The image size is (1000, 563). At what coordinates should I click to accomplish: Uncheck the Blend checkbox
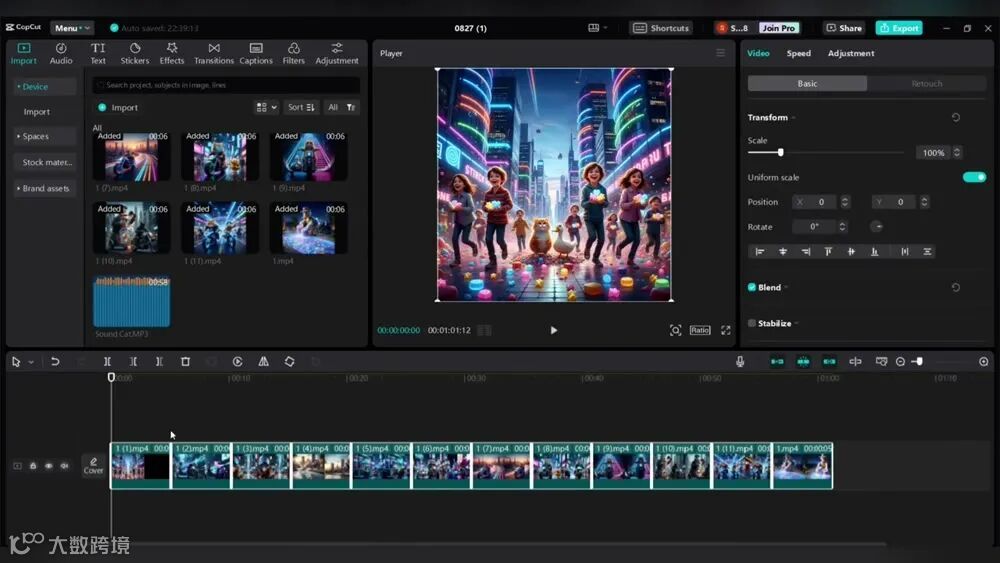[752, 287]
